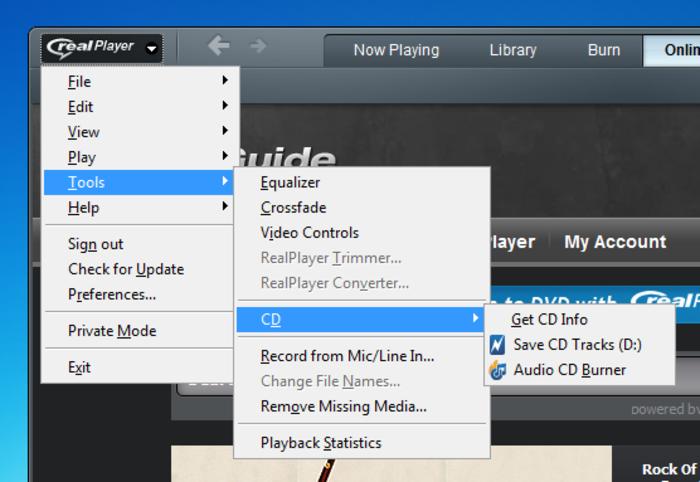This screenshot has height=482, width=700.
Task: Open the View submenu
Action: [138, 132]
